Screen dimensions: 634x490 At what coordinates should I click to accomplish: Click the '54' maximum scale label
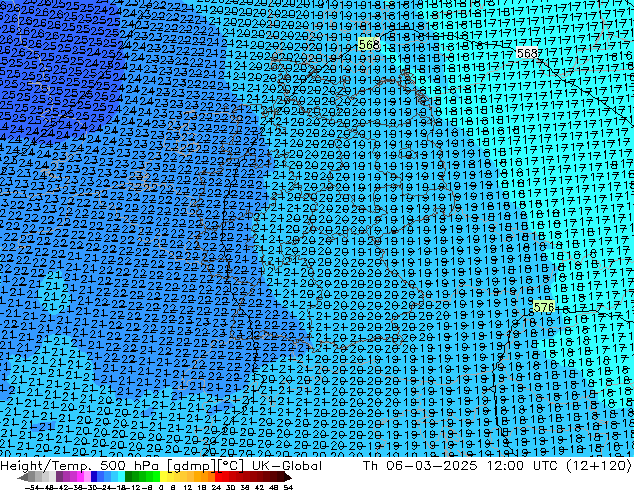(288, 487)
